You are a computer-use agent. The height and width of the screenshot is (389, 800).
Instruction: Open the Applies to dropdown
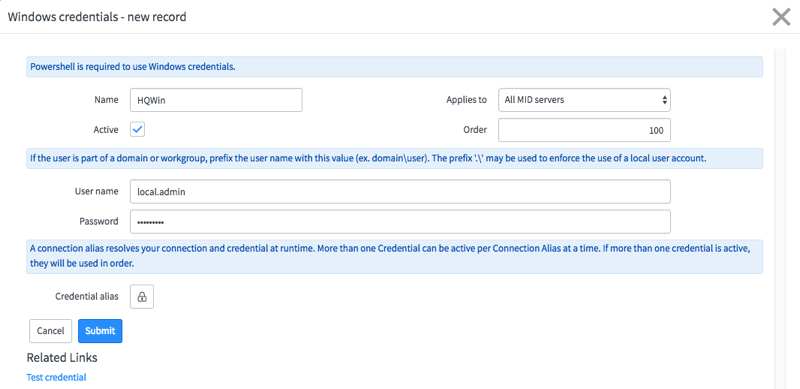point(584,100)
